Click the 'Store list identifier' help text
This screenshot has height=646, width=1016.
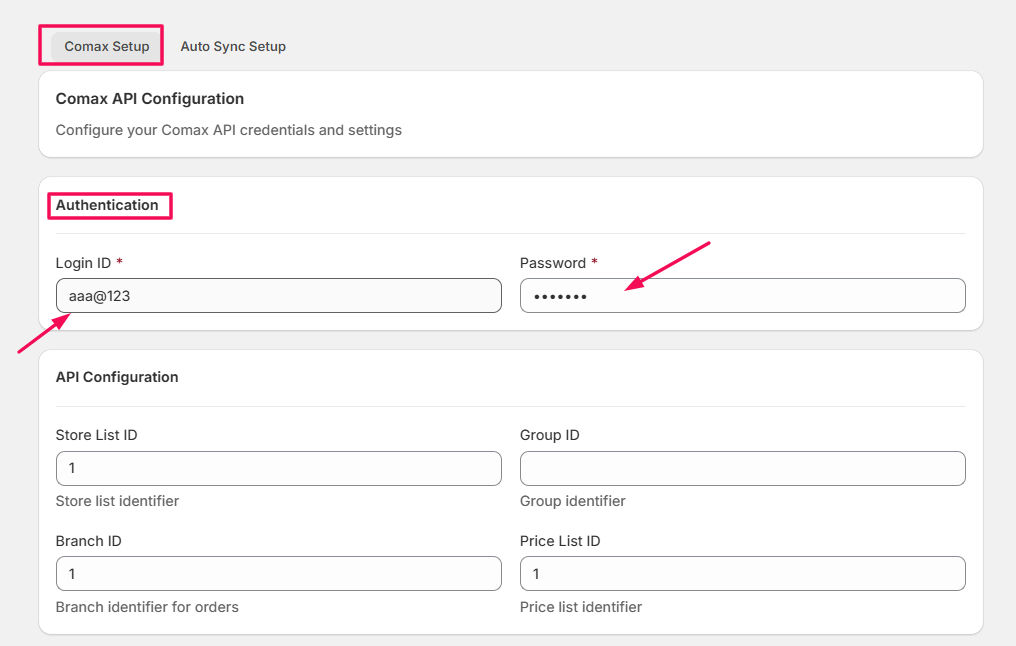pos(117,501)
